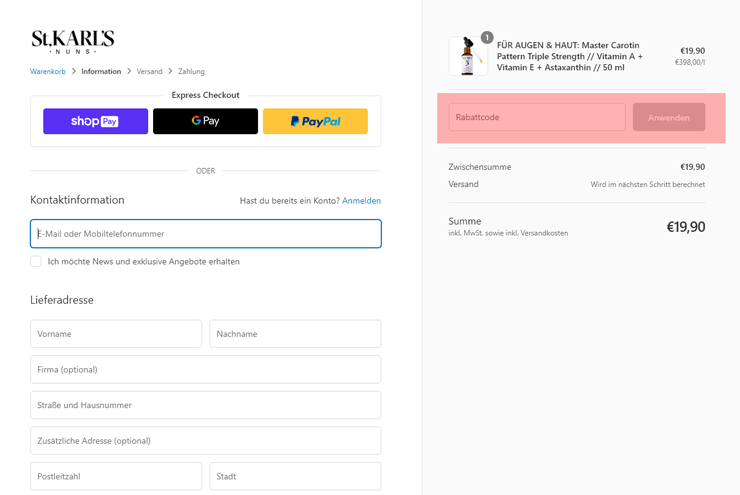Select the Information breadcrumb step
740x495 pixels.
[101, 72]
